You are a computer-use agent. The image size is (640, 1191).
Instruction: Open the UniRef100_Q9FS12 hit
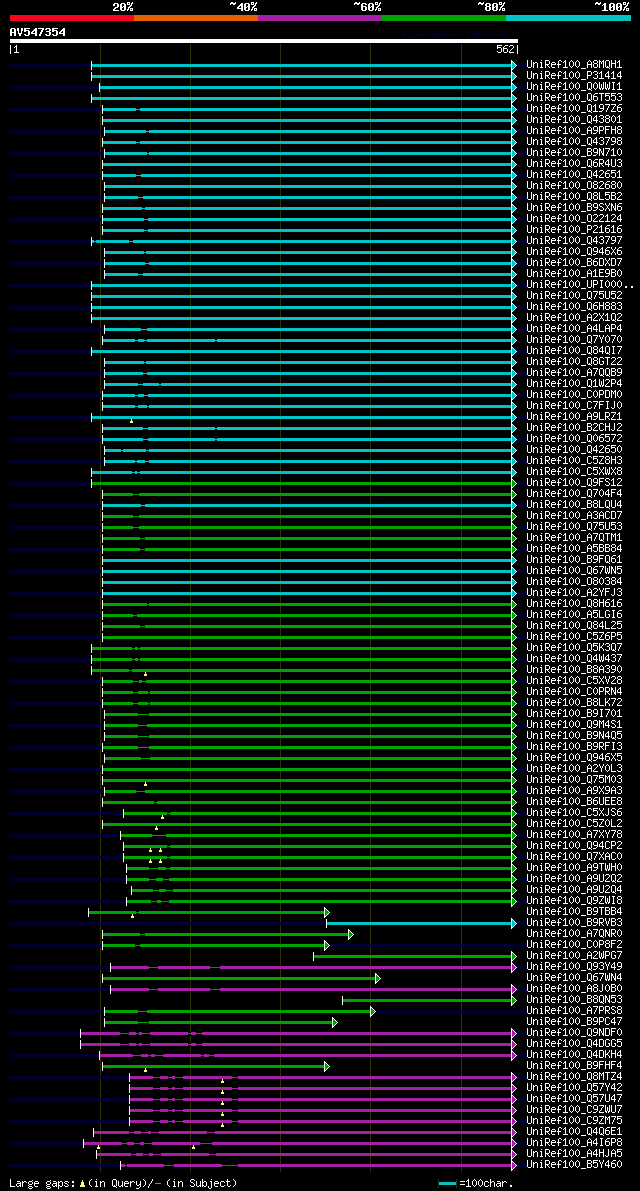pos(574,483)
